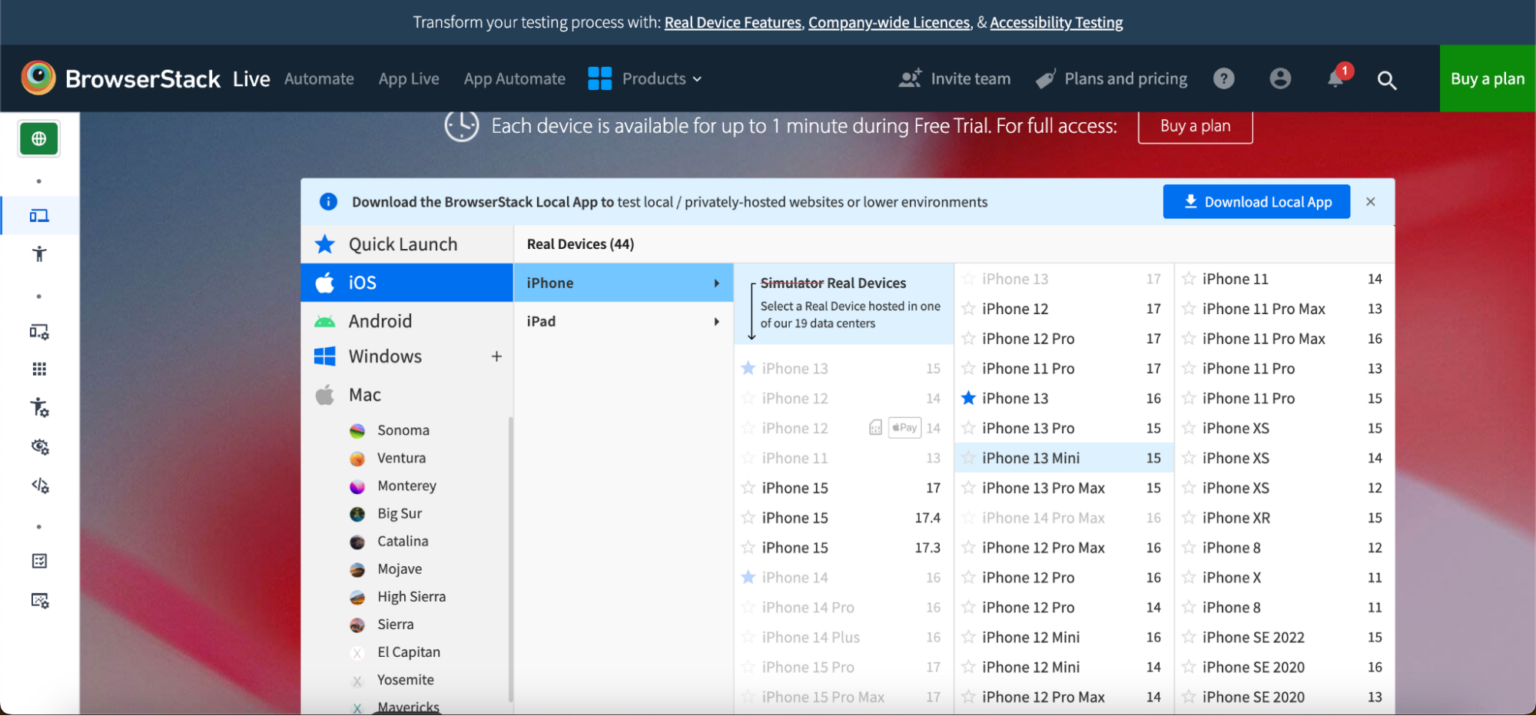Open the search icon in the navbar
The width and height of the screenshot is (1536, 716).
coord(1387,79)
